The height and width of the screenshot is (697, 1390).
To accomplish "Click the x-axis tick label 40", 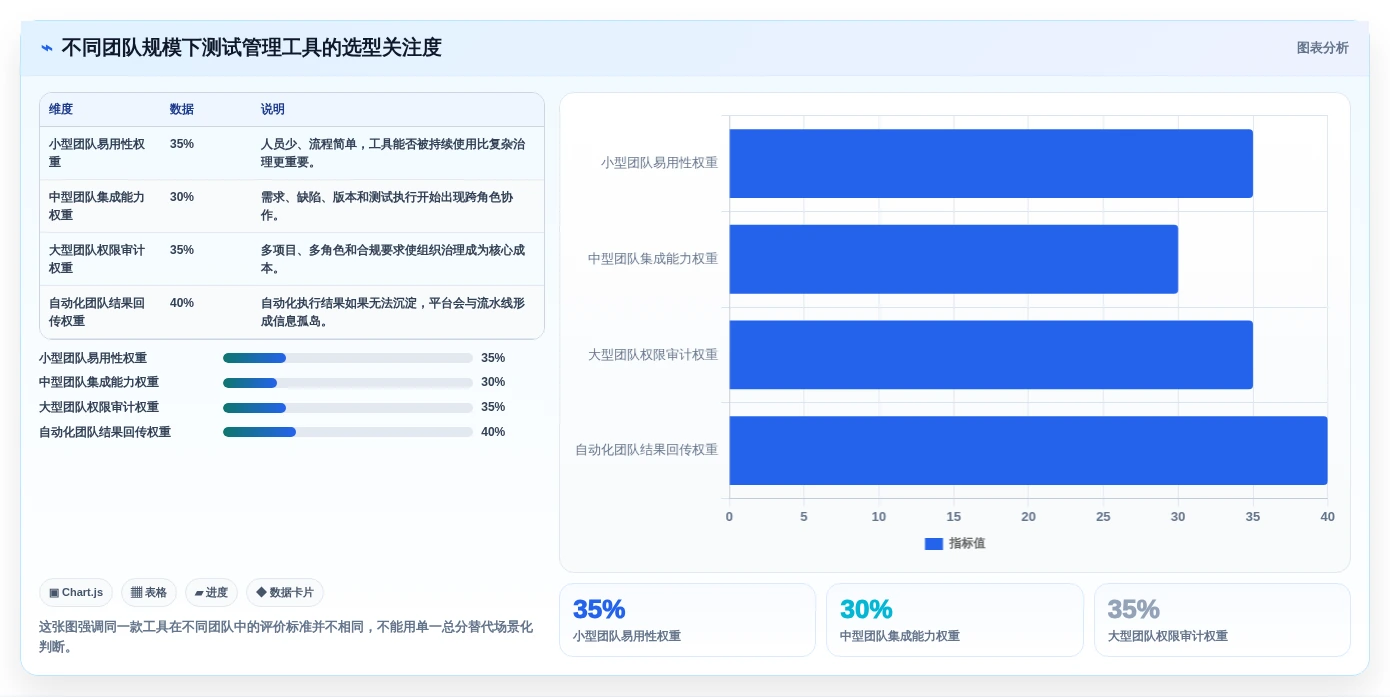I will [x=1327, y=517].
